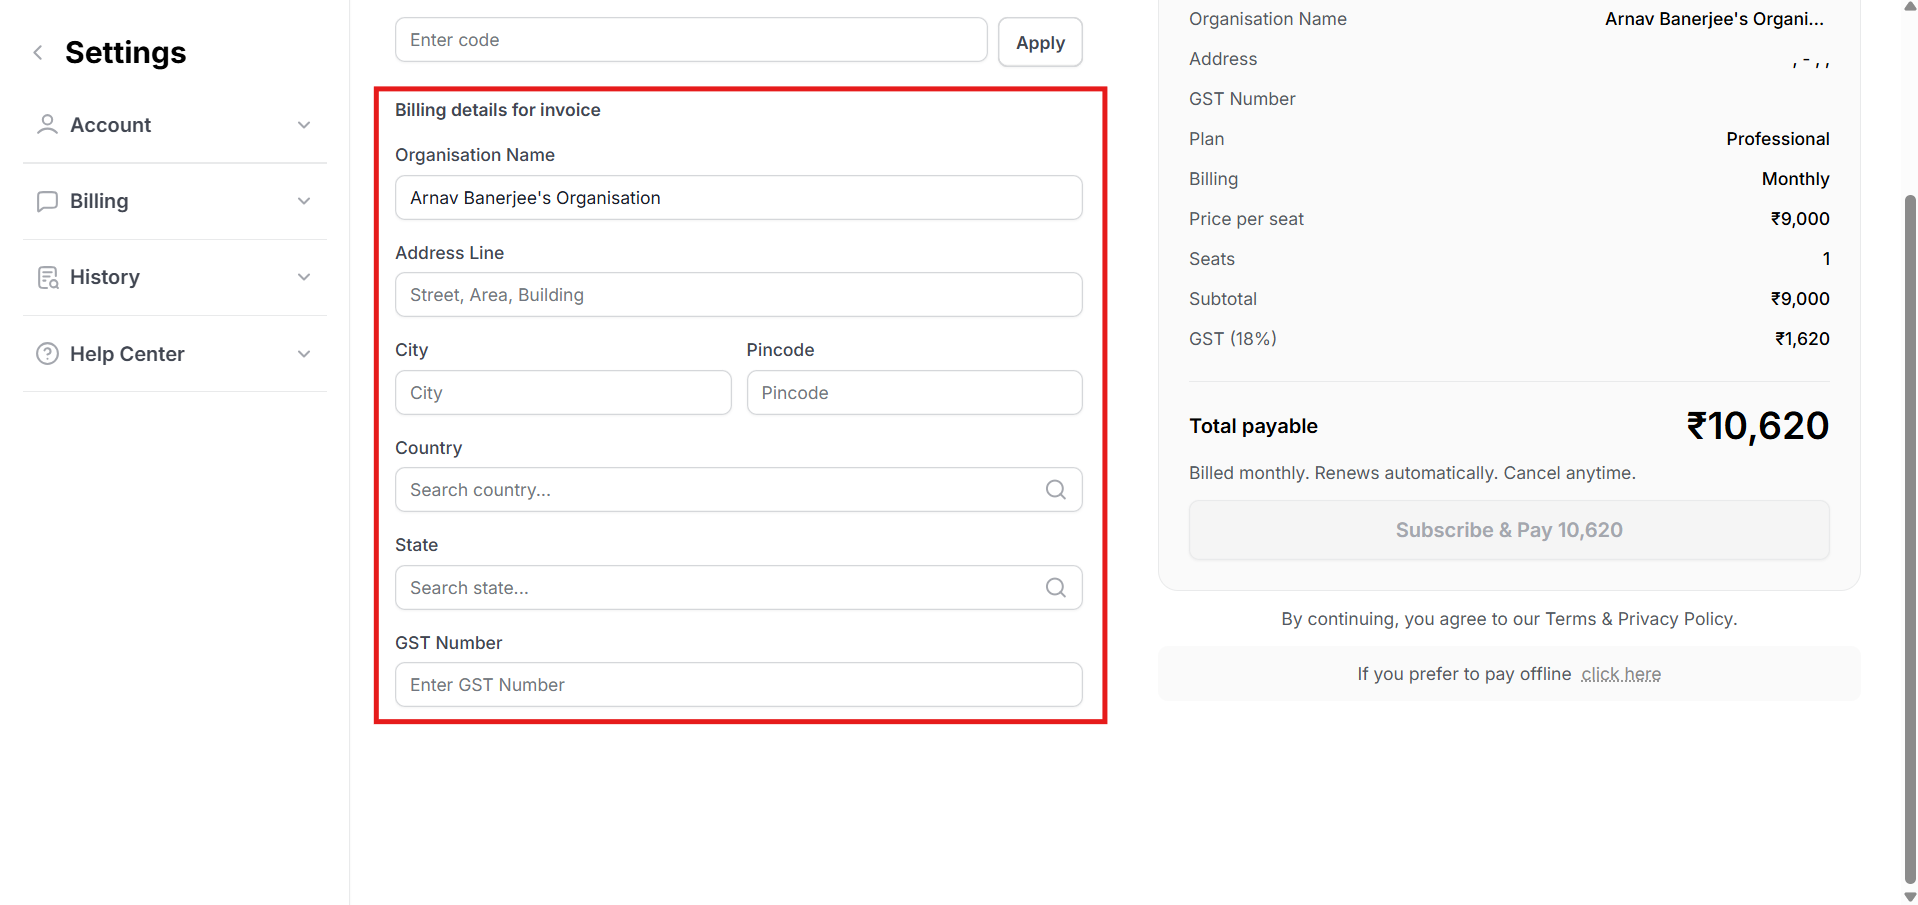The height and width of the screenshot is (905, 1918).
Task: Click the search icon in State field
Action: pos(1055,588)
